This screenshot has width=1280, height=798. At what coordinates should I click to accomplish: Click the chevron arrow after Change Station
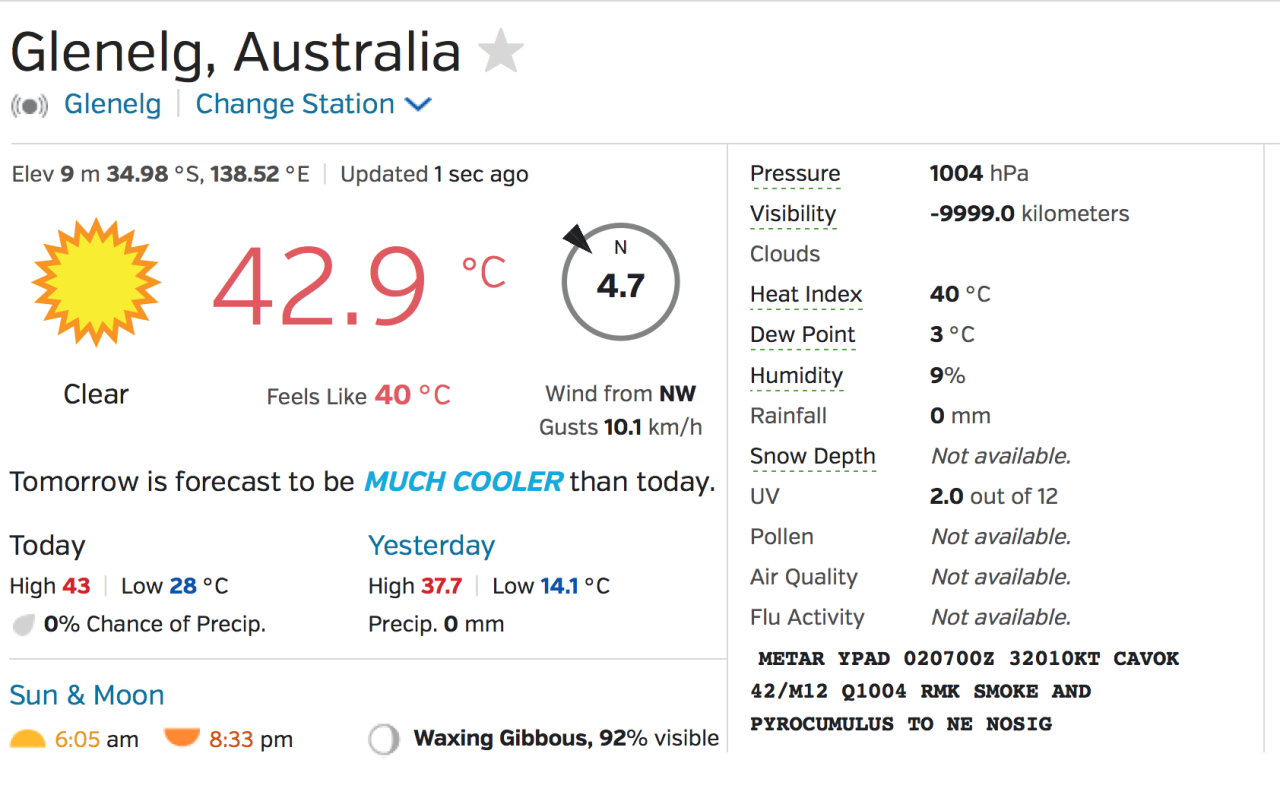418,104
